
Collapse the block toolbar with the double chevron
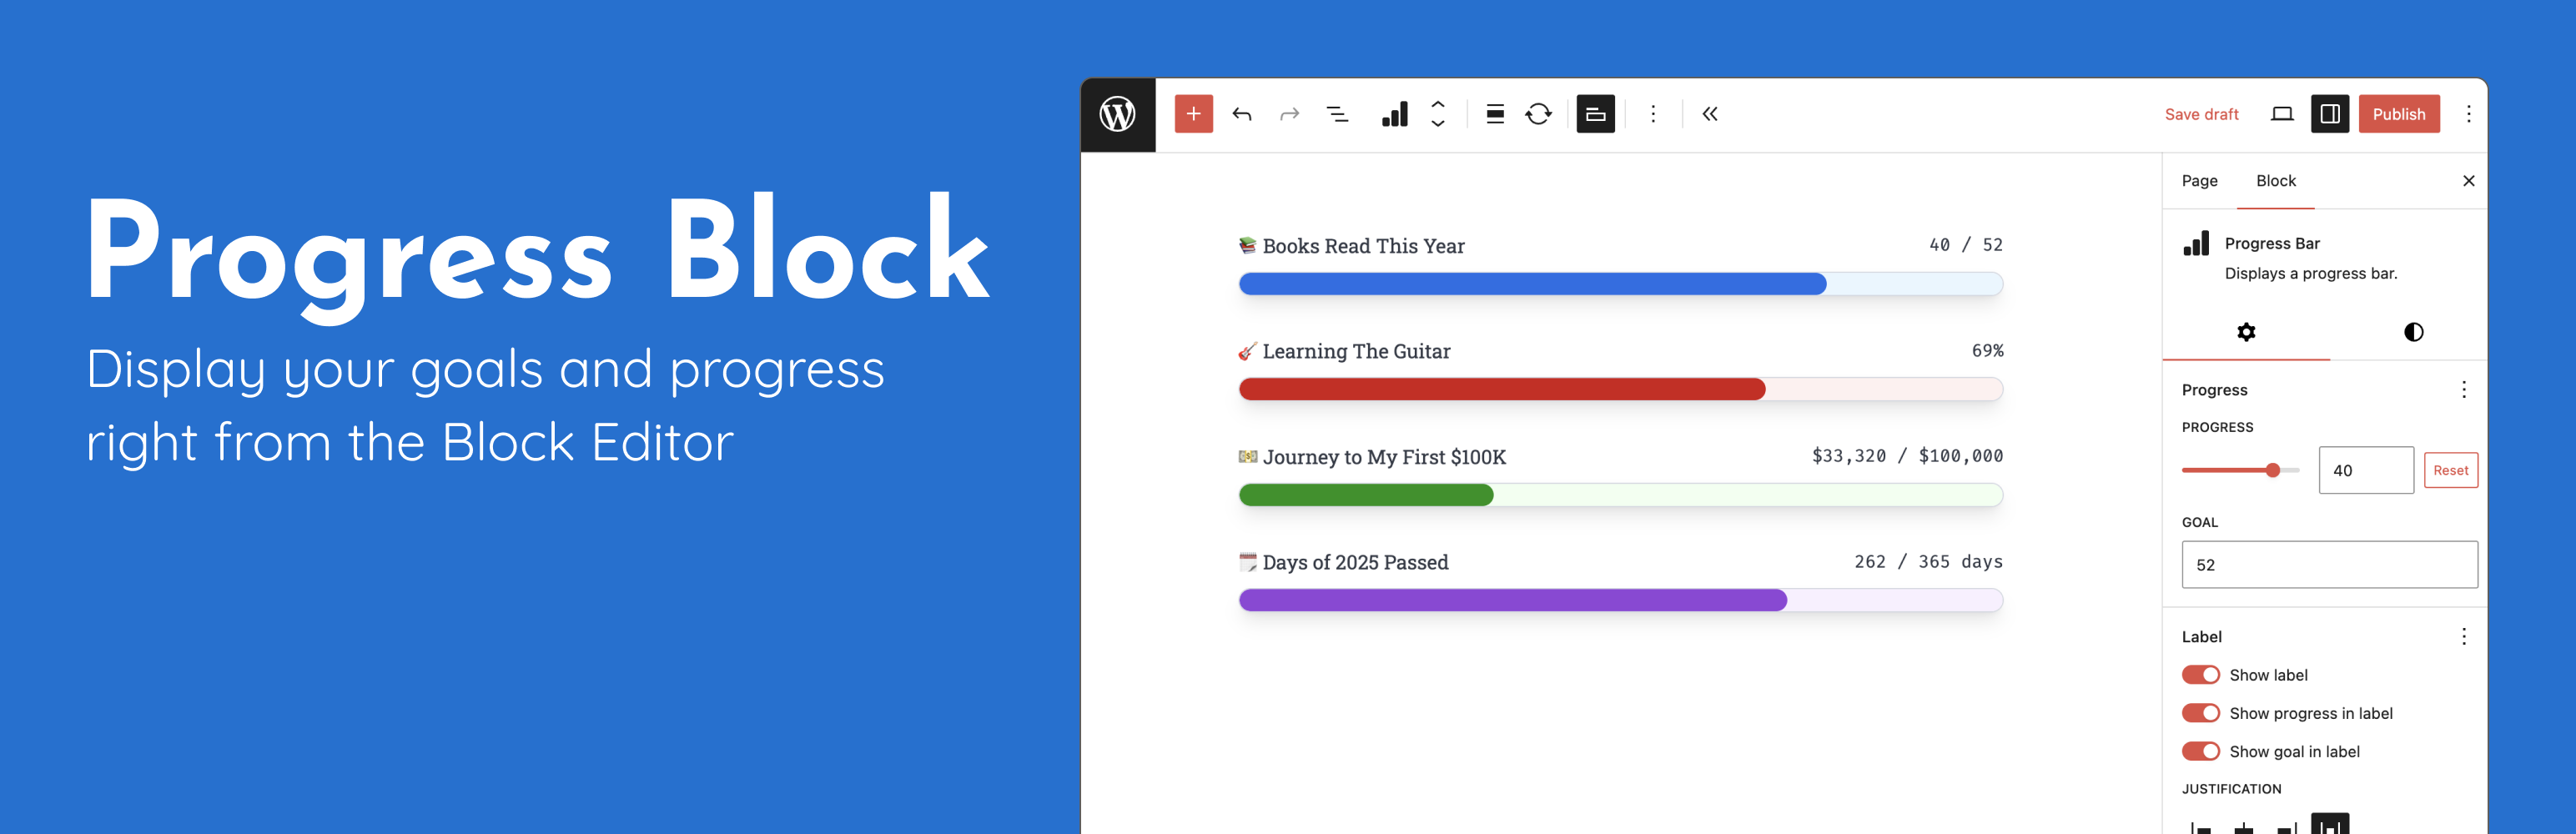tap(1710, 114)
